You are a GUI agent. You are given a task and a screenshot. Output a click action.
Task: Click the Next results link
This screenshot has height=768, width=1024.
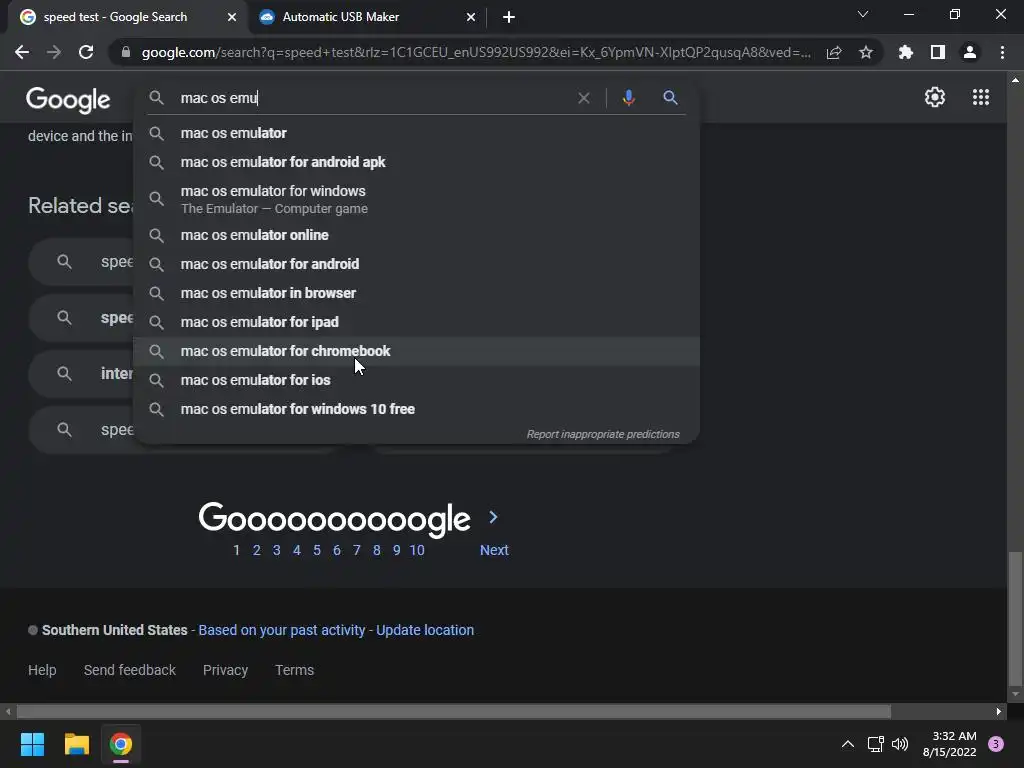click(x=494, y=551)
